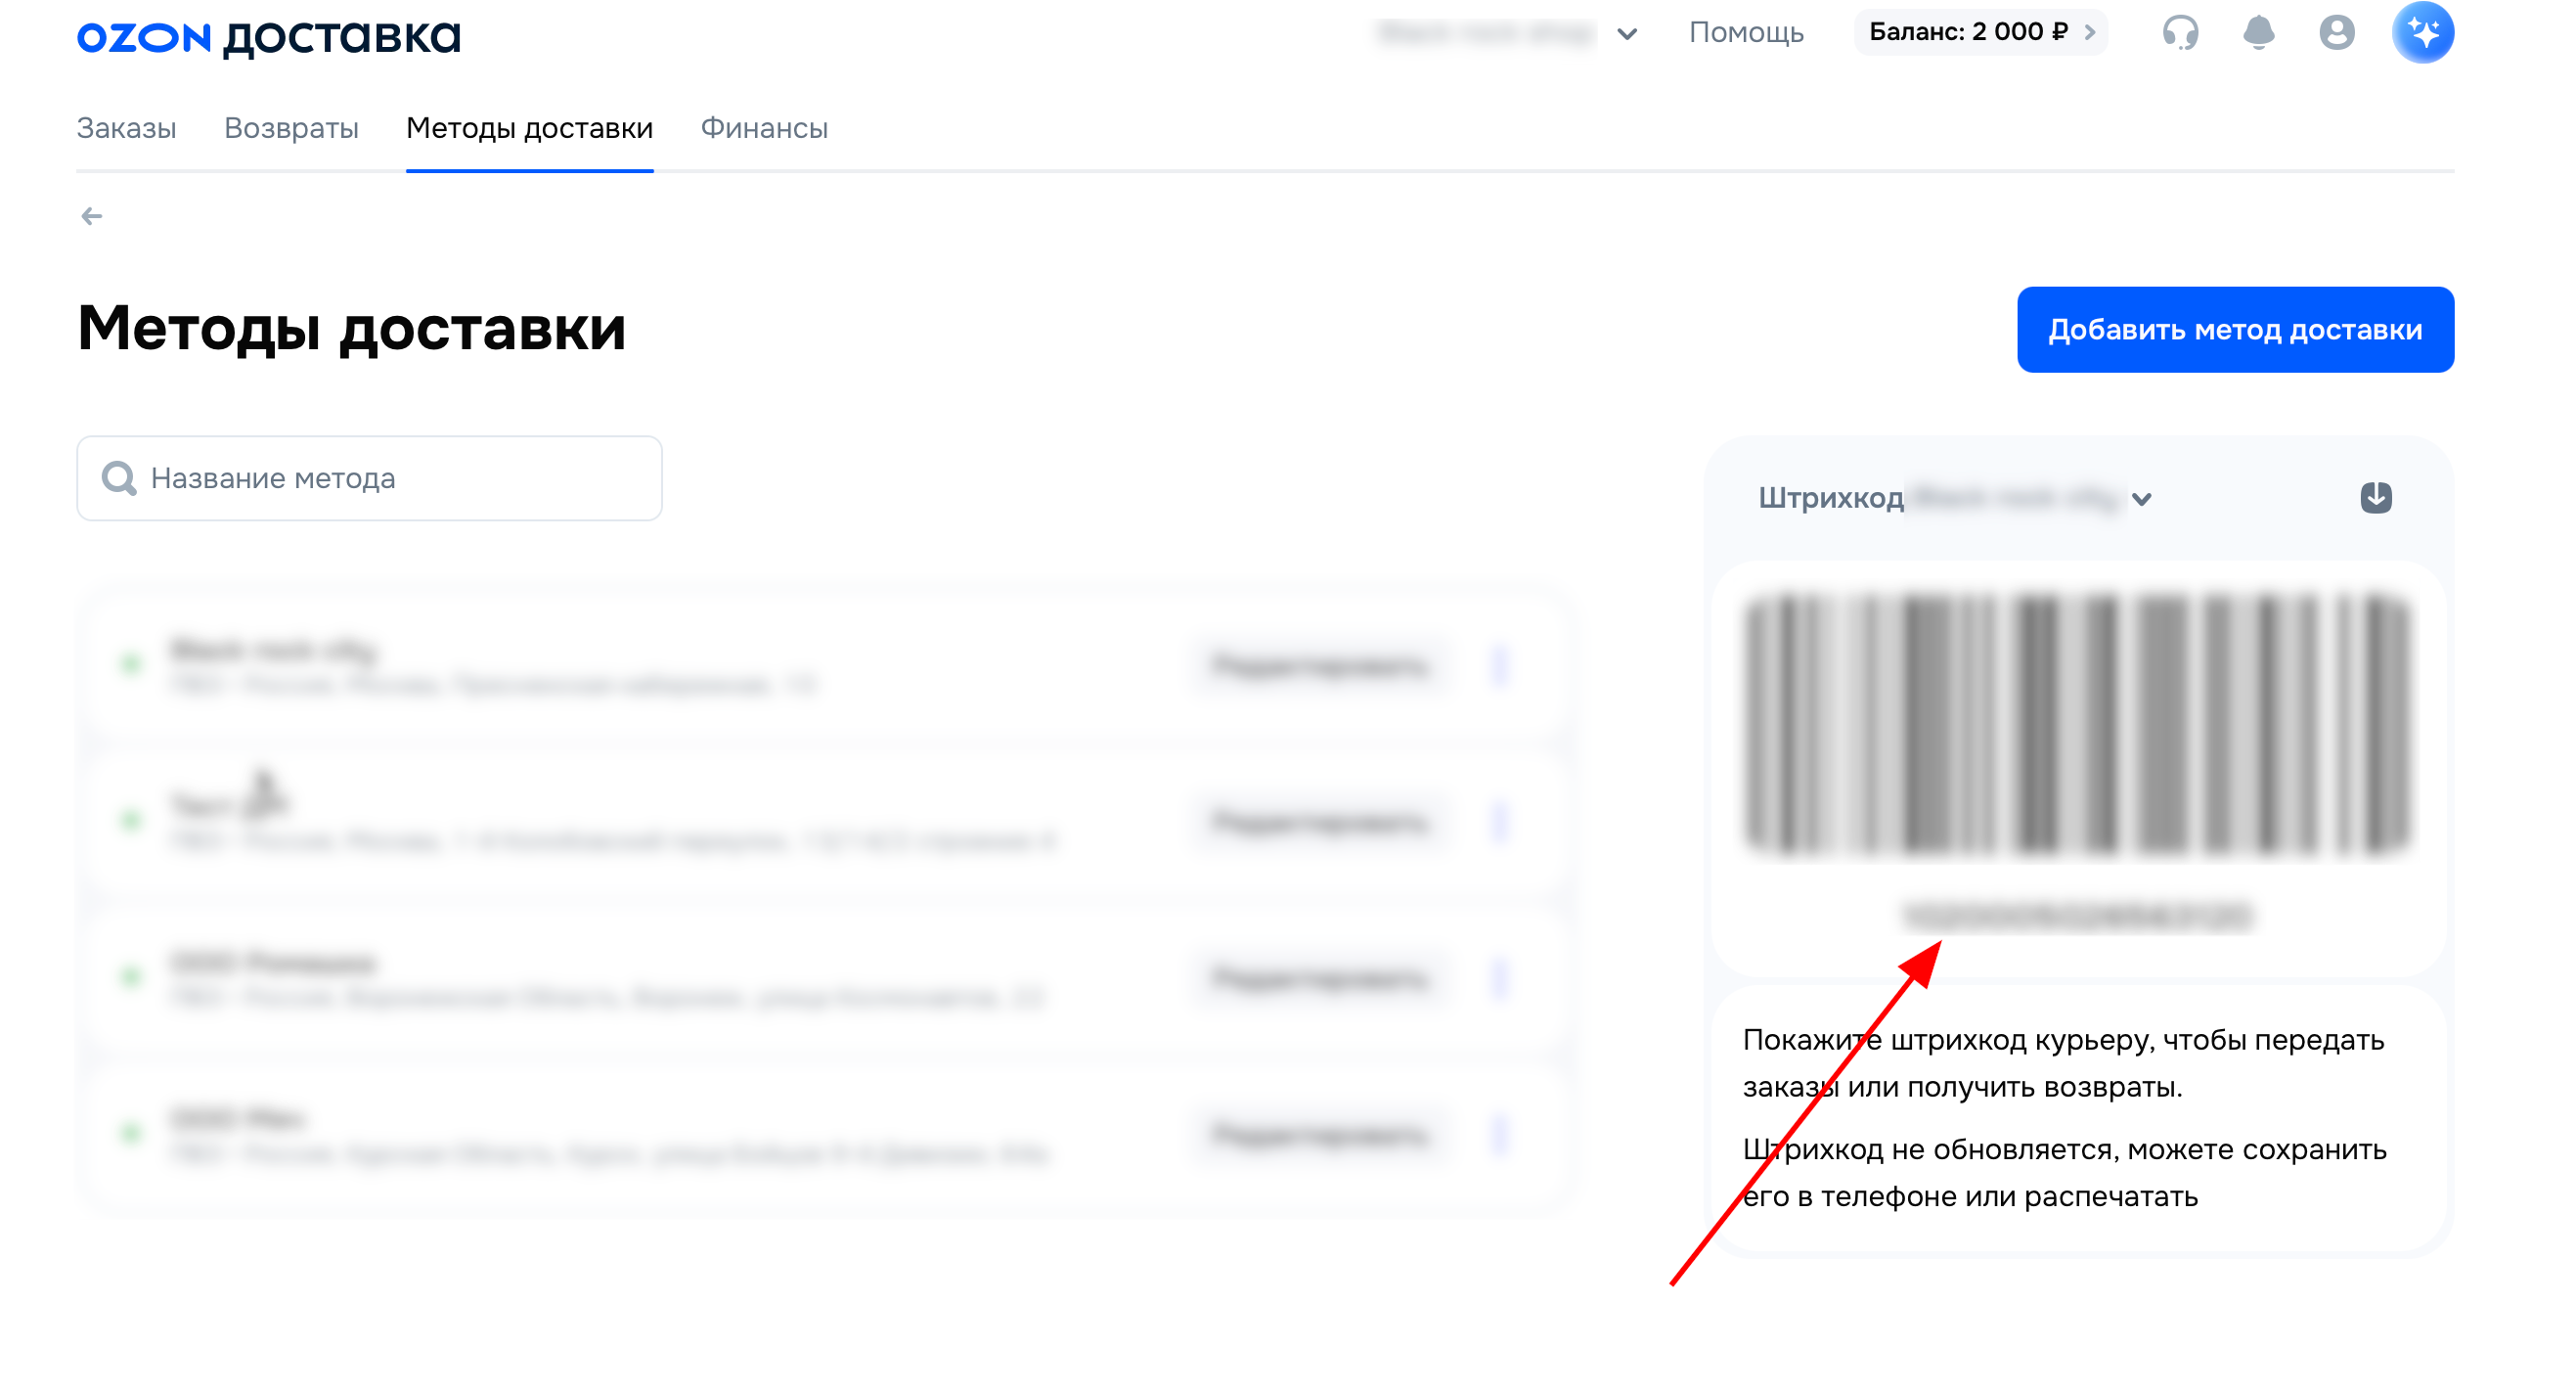
Task: Open the Возвраты tab
Action: [291, 128]
